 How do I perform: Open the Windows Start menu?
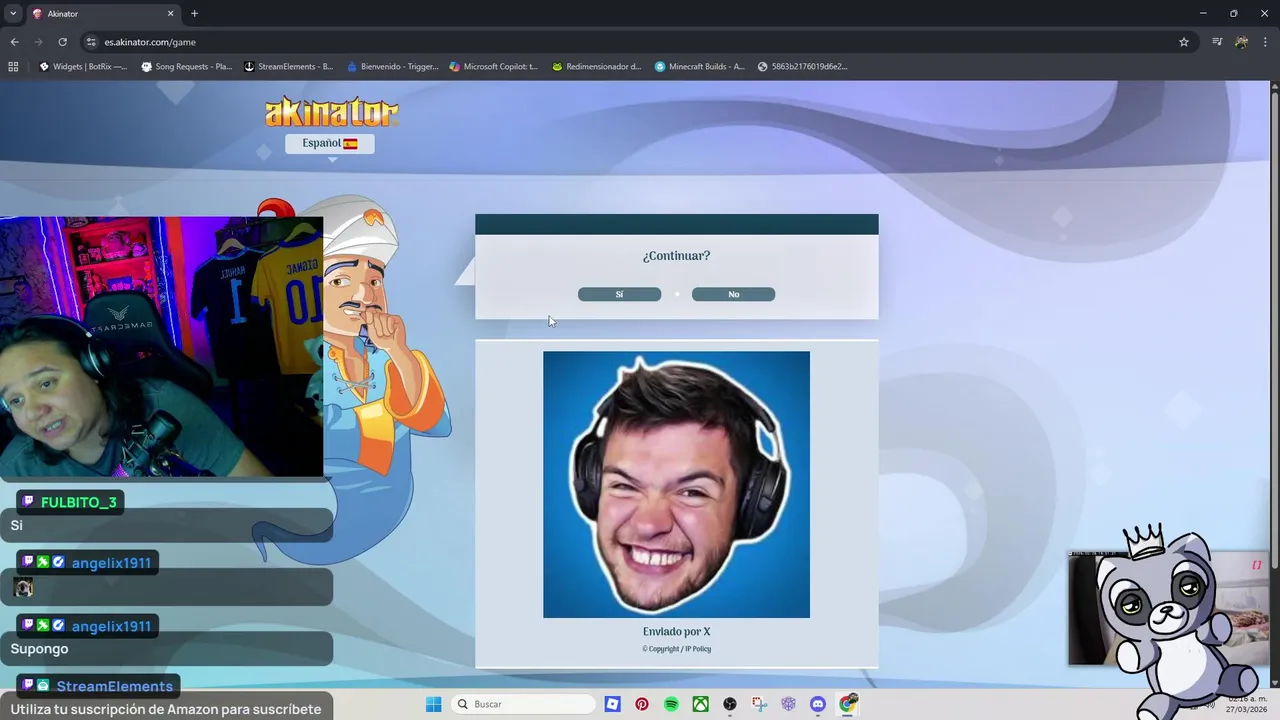click(433, 704)
